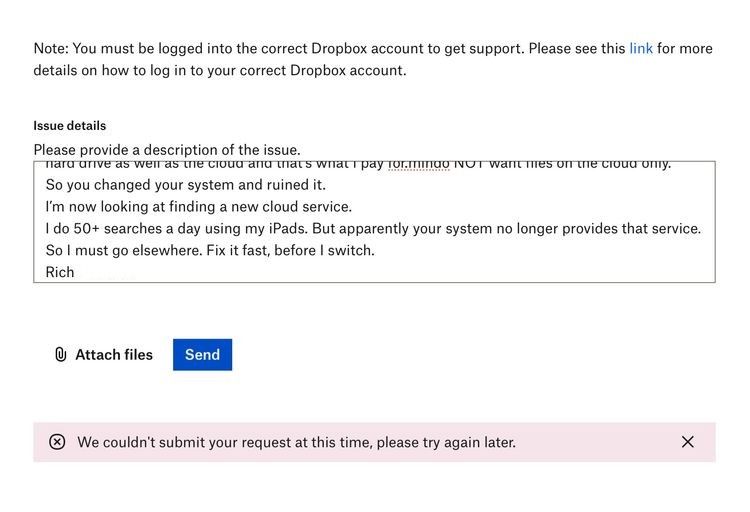Click the line "So you changed your system"
The height and width of the screenshot is (512, 750).
click(x=185, y=185)
